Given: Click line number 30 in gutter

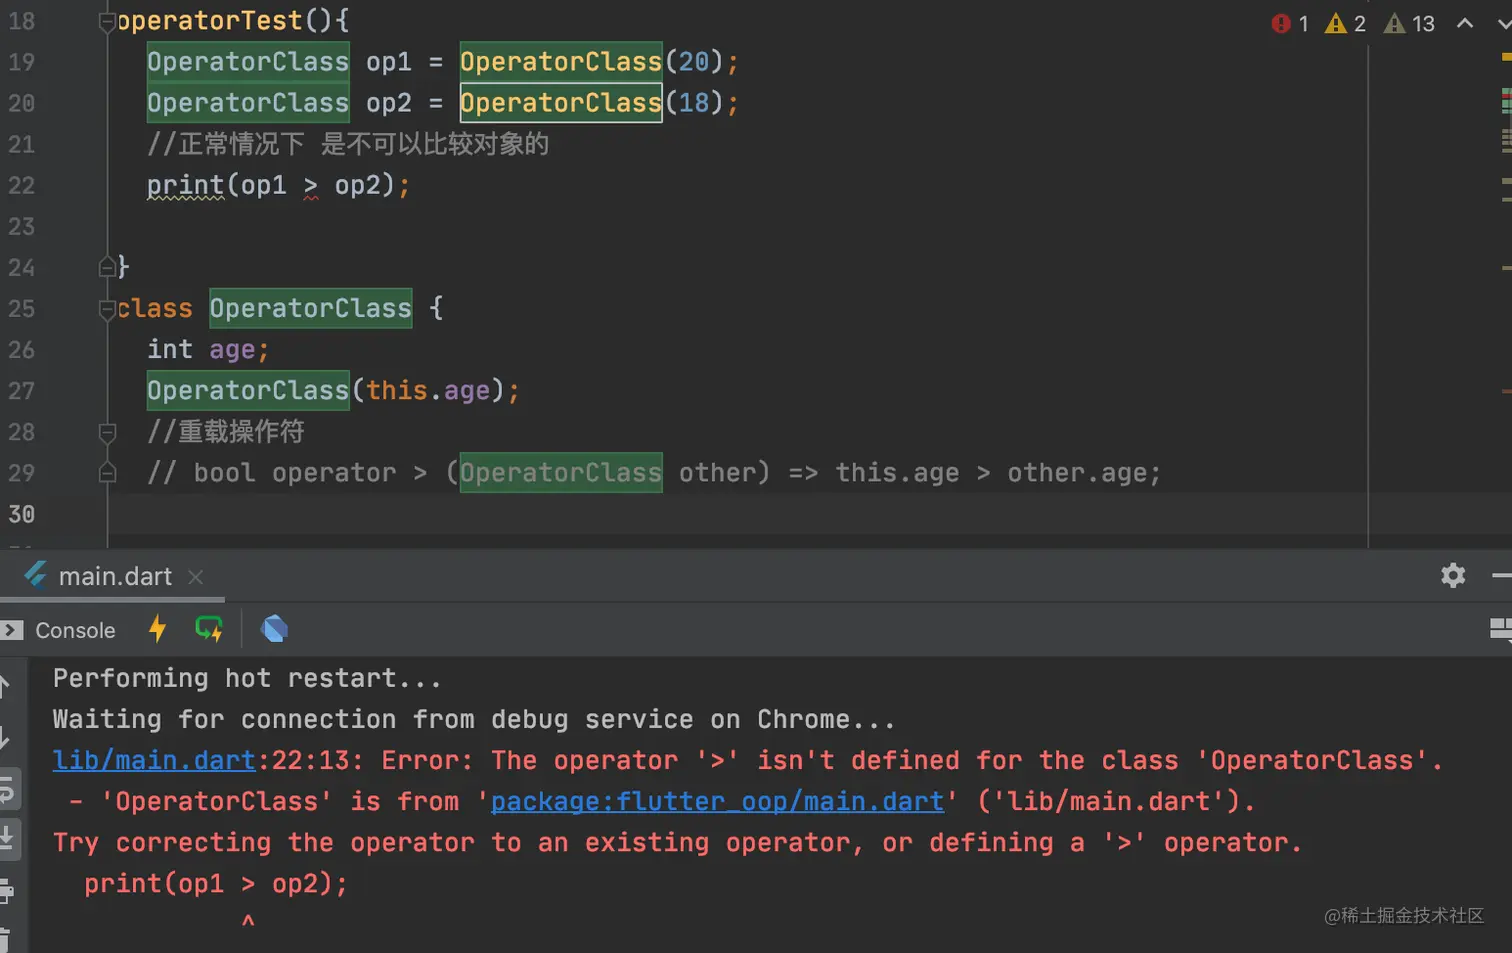Looking at the screenshot, I should 21,514.
